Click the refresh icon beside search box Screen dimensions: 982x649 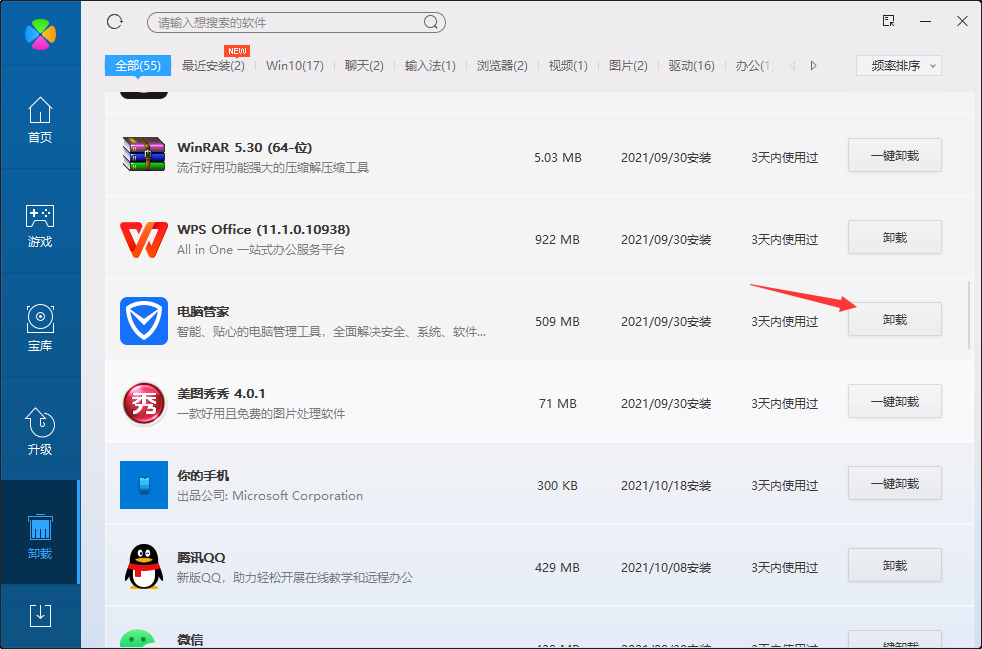(x=115, y=22)
